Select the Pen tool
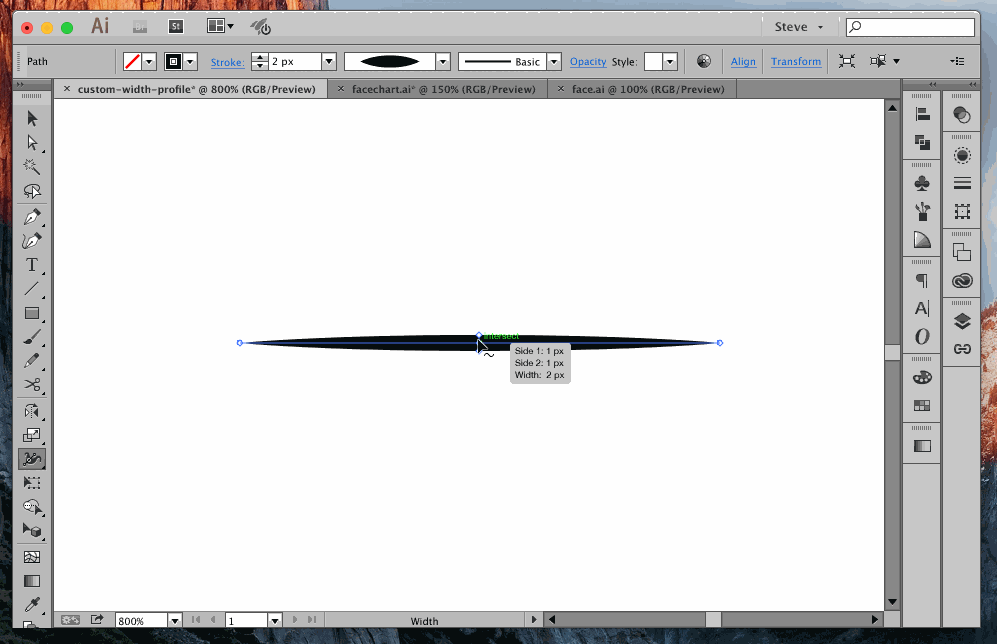This screenshot has width=997, height=644. 32,217
